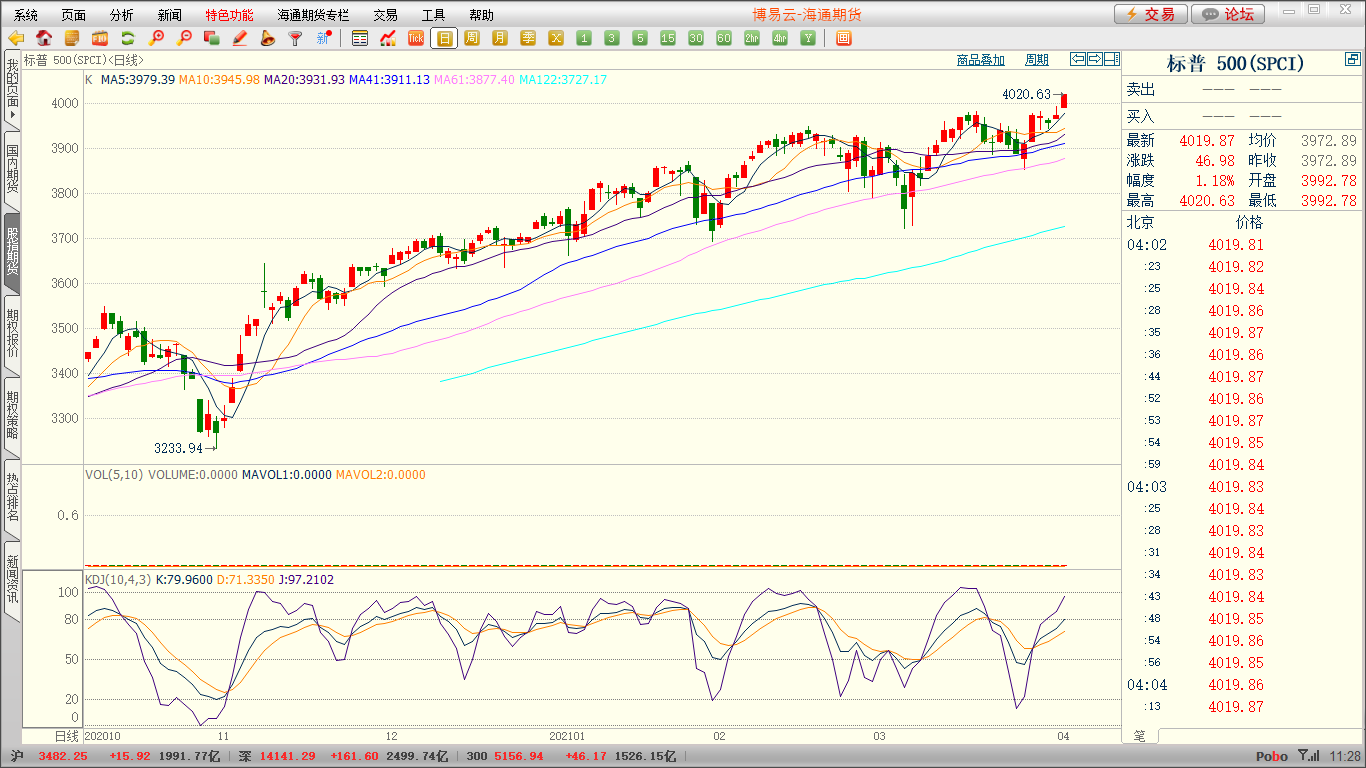Click the restore icon in quote panel
Screen dimensions: 1366x768
pos(1353,61)
